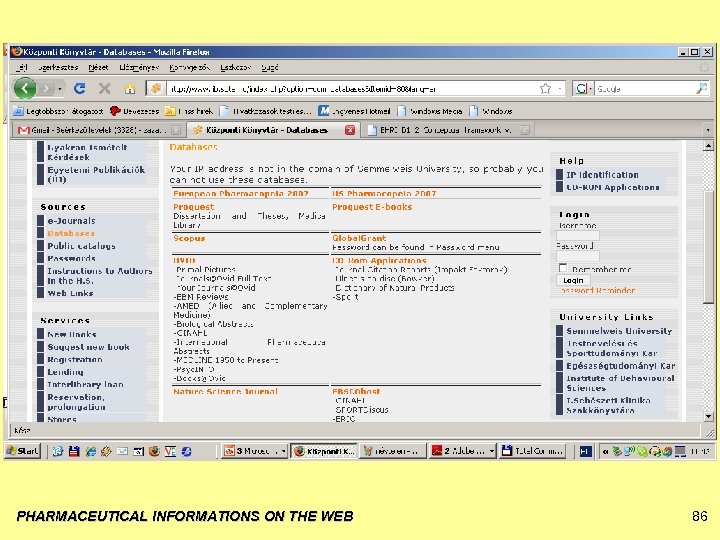720x540 pixels.
Task: Open the history dropdown next to the forward button
Action: tap(60, 88)
